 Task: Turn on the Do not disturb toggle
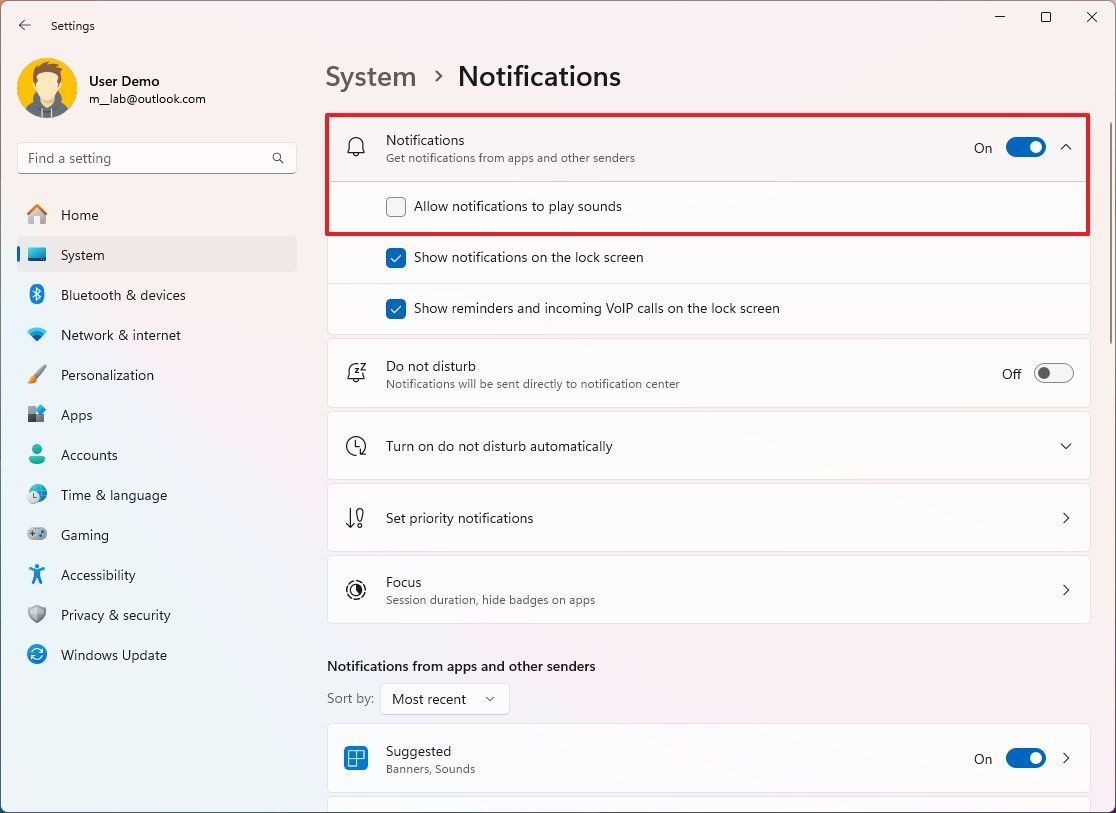coord(1053,373)
